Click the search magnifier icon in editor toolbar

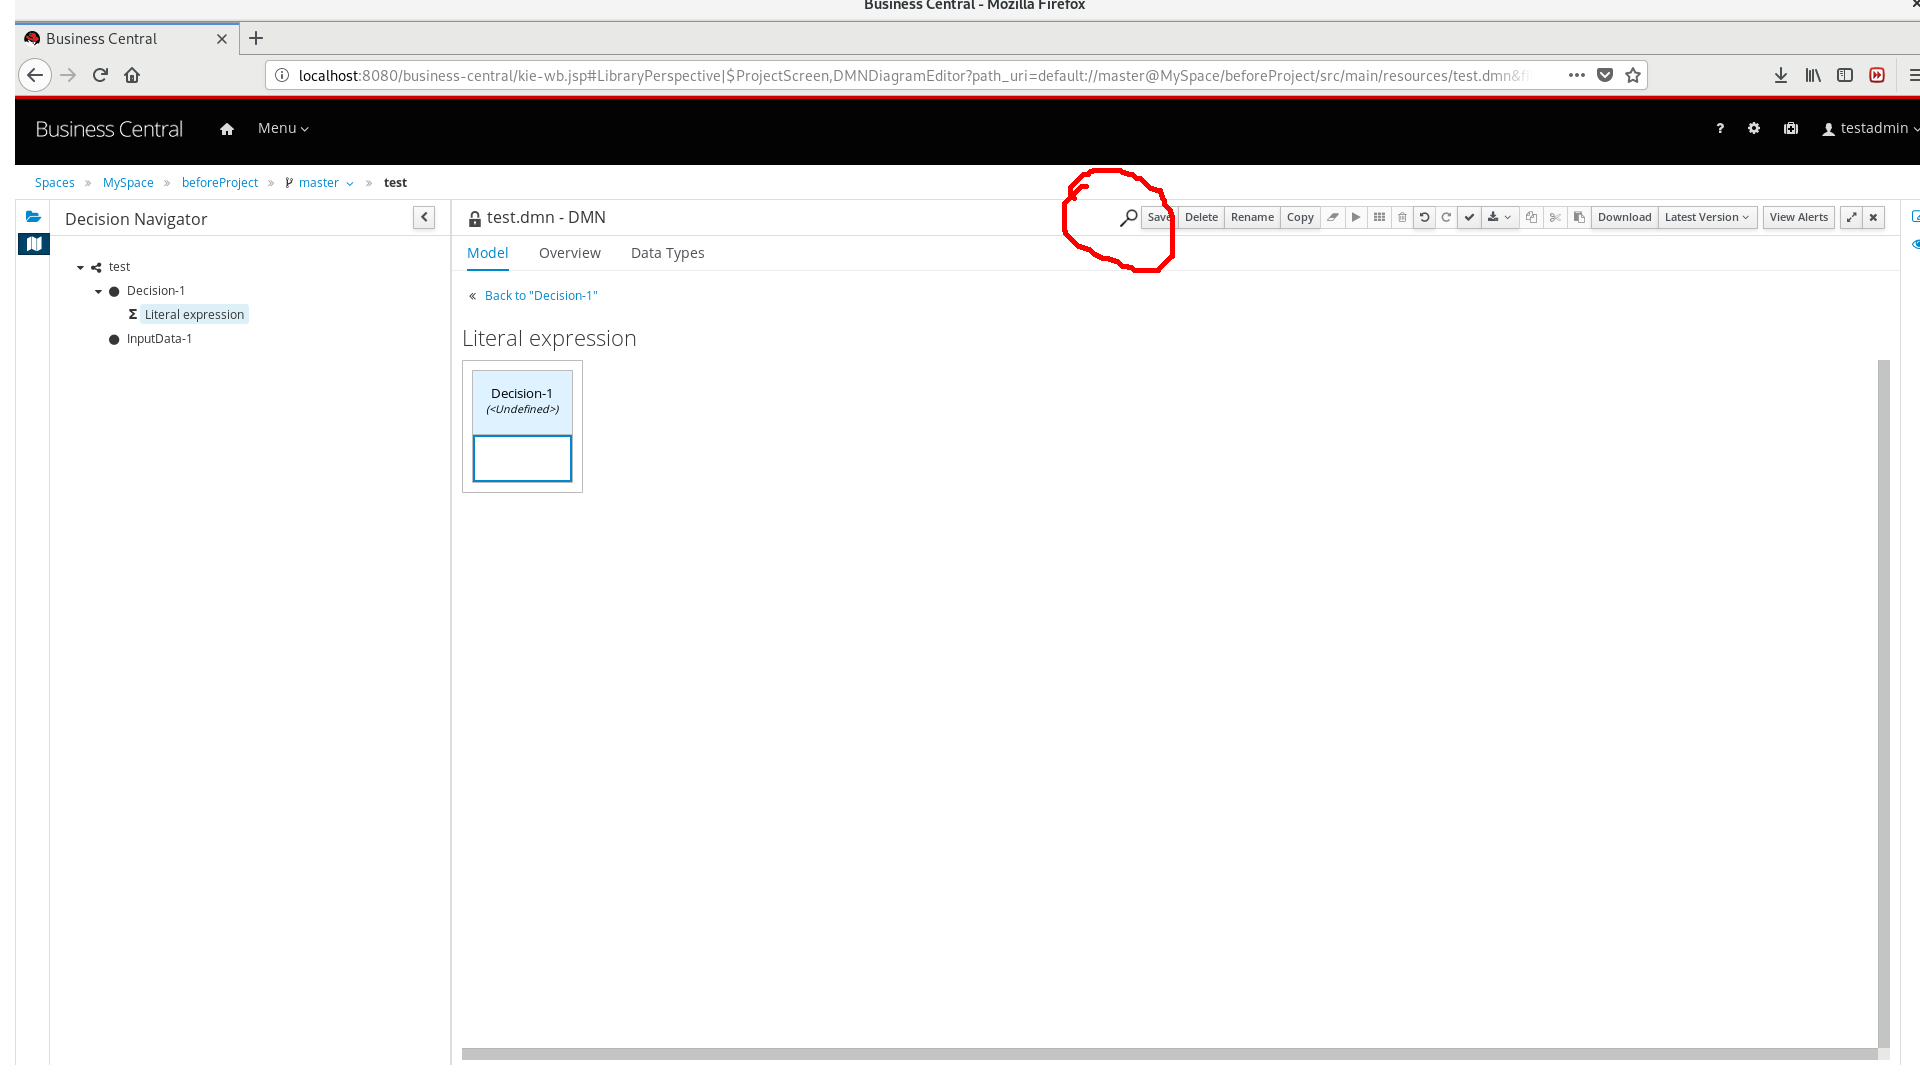(1128, 217)
